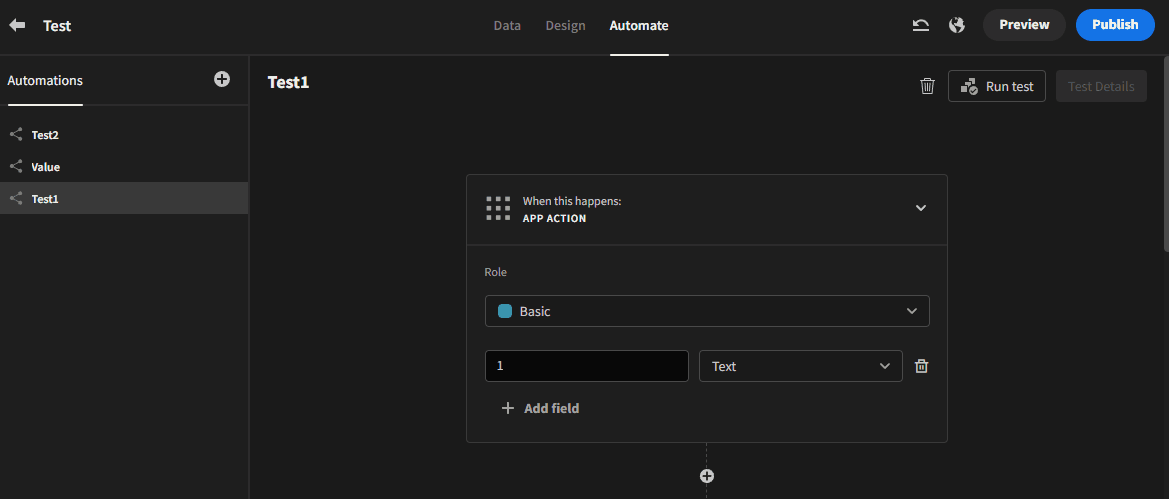Screen dimensions: 1169x499
Task: Click the field name input containing 1
Action: 587,366
